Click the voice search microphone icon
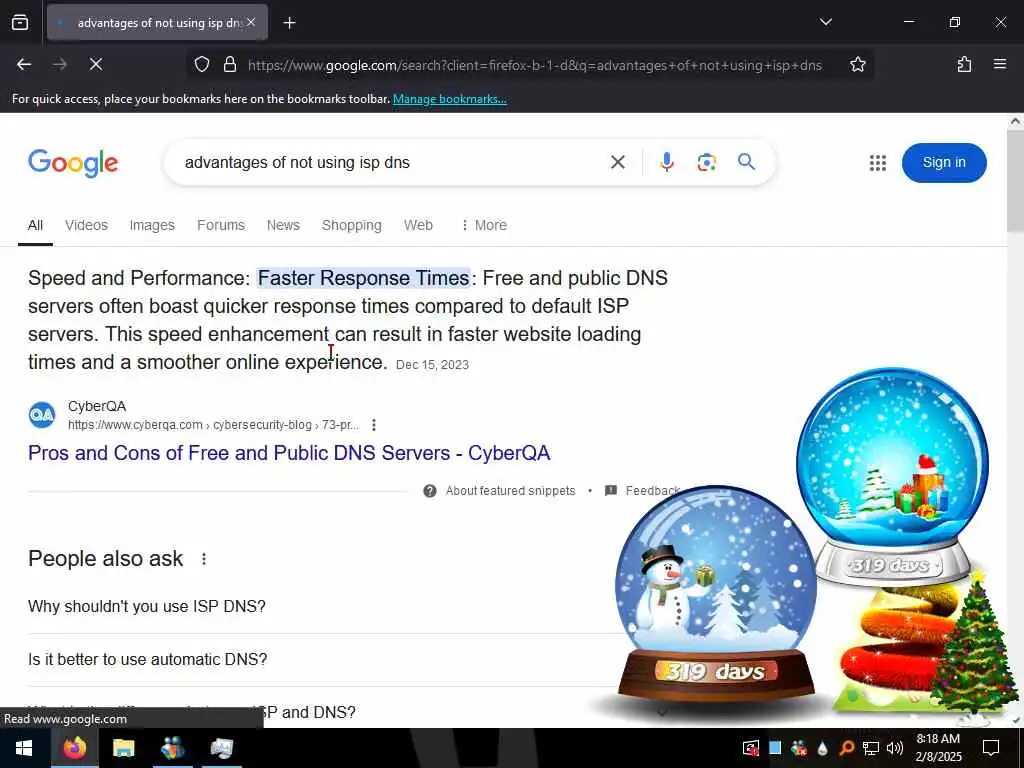This screenshot has width=1024, height=768. (x=666, y=162)
